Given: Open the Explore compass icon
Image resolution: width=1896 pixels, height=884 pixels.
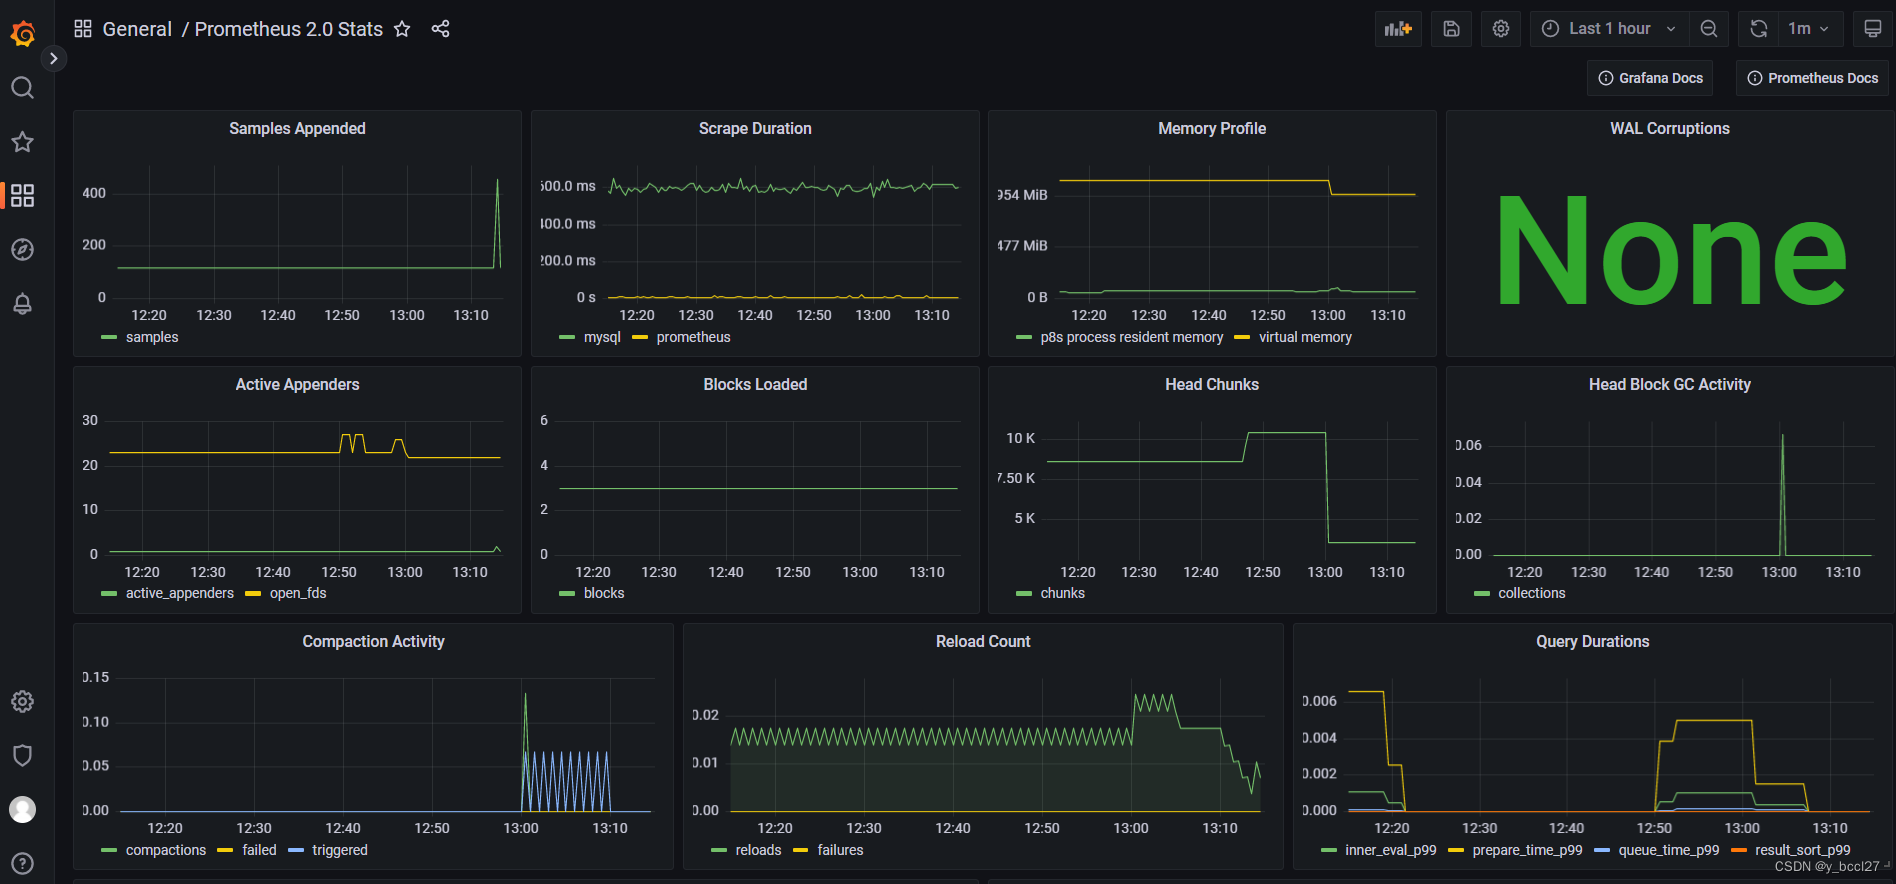Looking at the screenshot, I should [22, 249].
